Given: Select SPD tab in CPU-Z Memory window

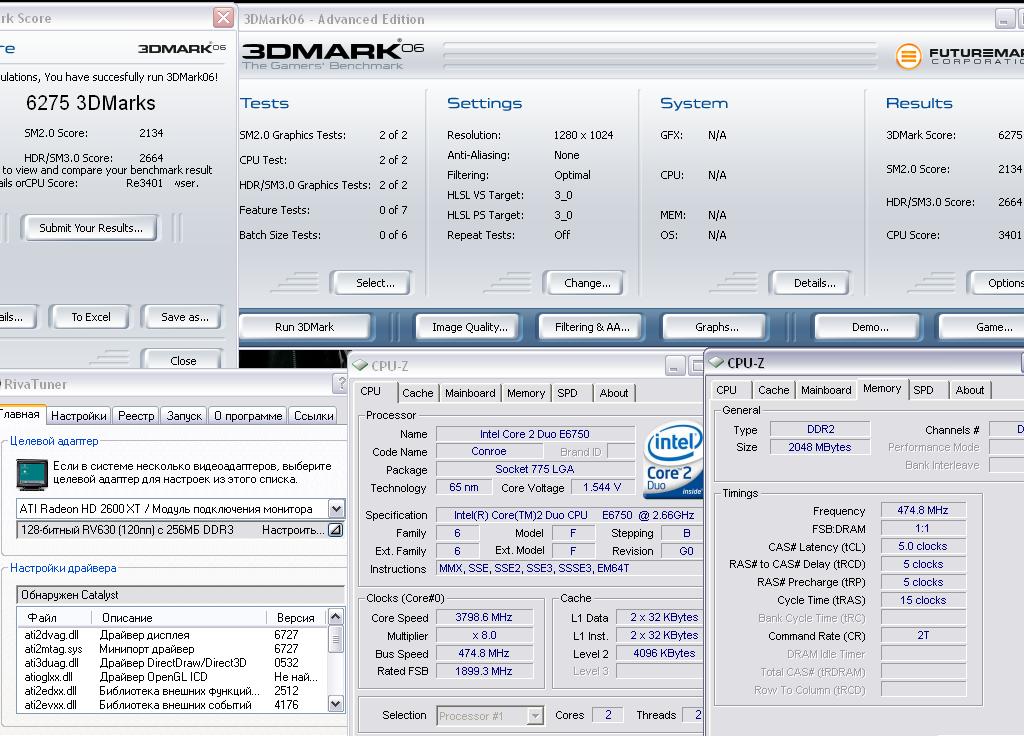Looking at the screenshot, I should [x=923, y=390].
